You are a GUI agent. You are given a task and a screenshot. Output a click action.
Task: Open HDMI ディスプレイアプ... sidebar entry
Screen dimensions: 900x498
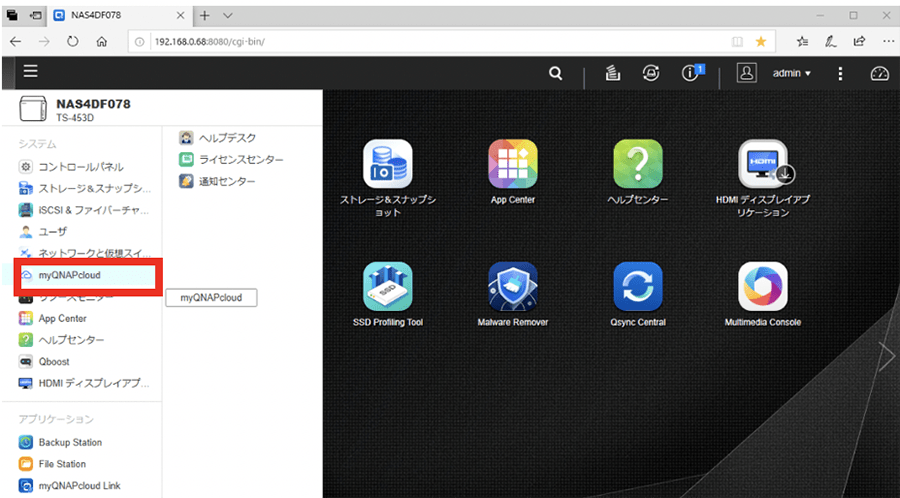[x=84, y=383]
